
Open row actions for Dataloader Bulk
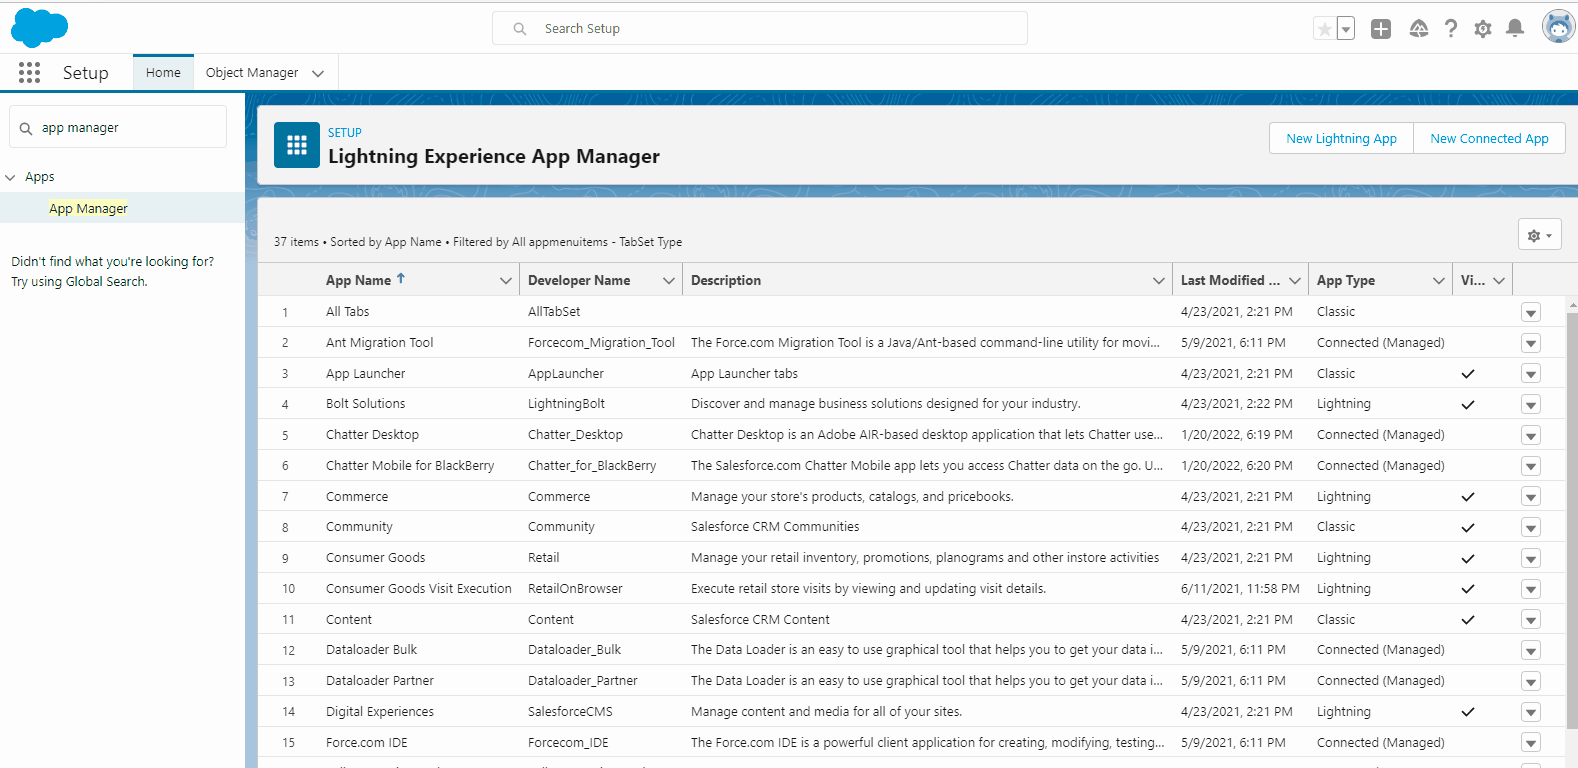click(1530, 650)
